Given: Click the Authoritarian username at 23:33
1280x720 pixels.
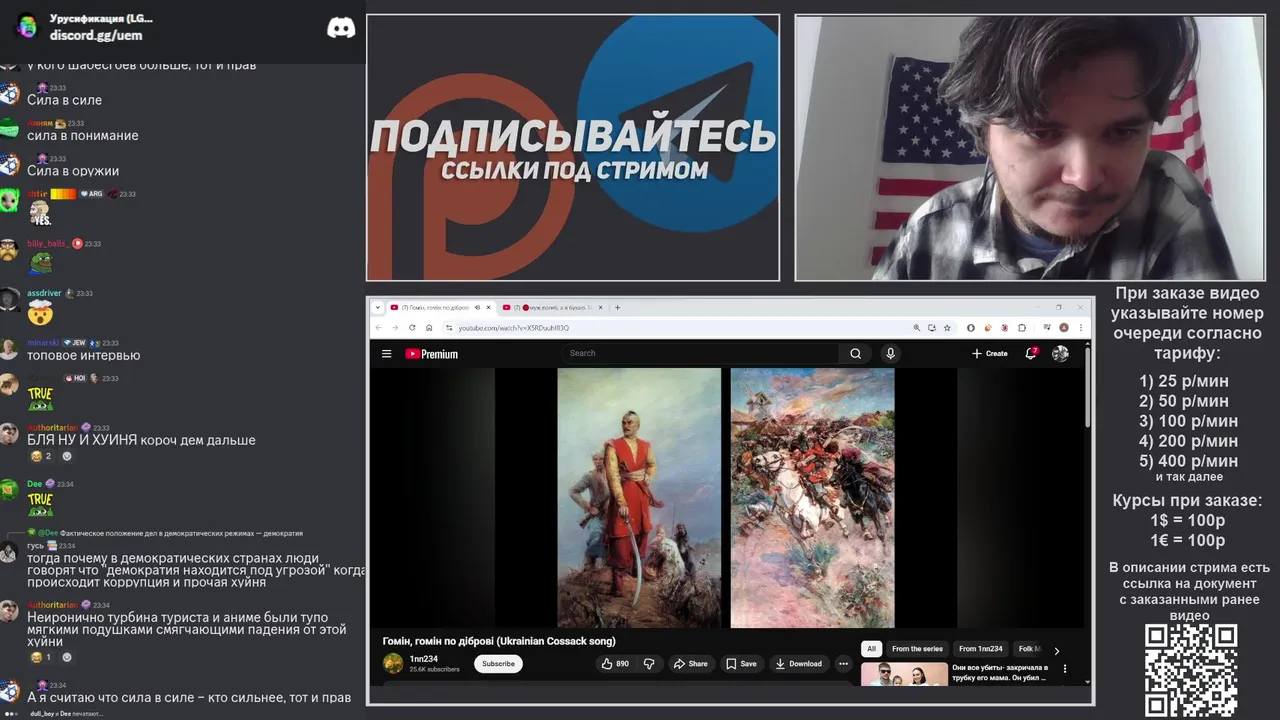Looking at the screenshot, I should (53, 428).
